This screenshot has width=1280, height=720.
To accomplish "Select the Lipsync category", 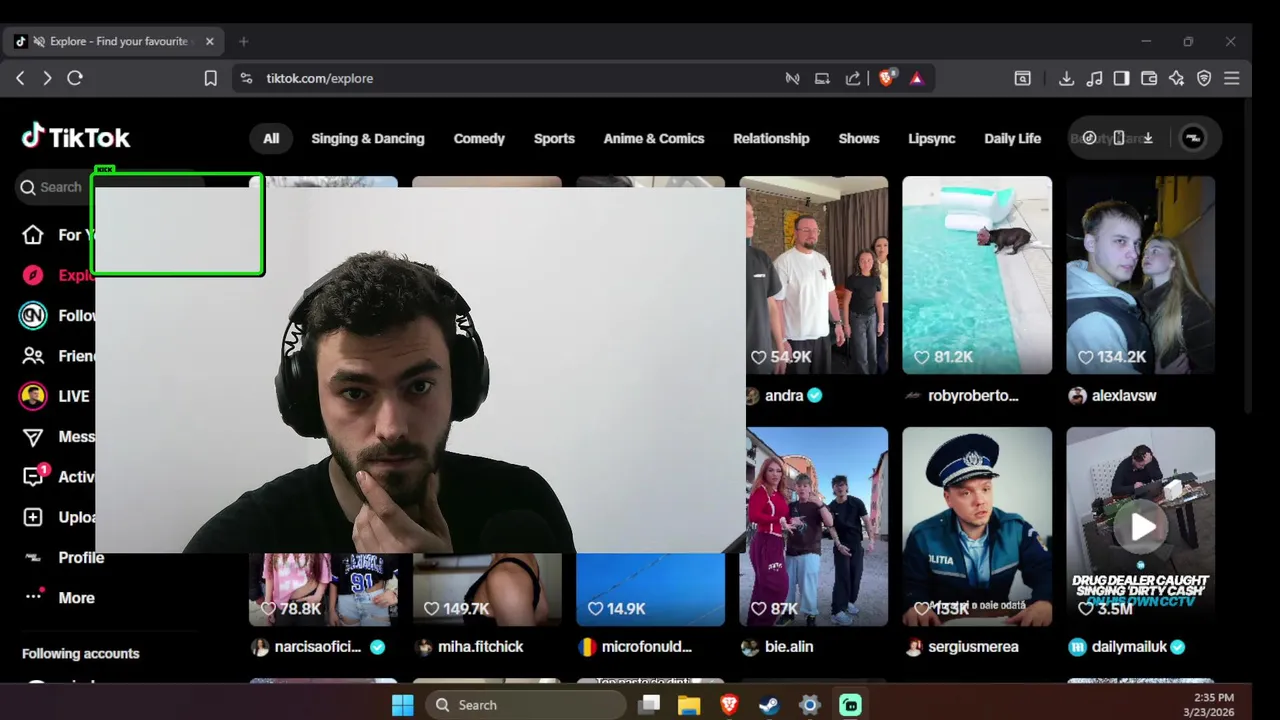I will tap(932, 138).
